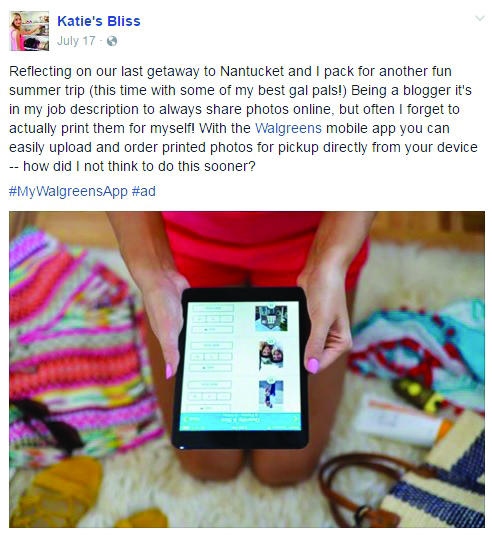Click the July 17 timestamp
The width and height of the screenshot is (492, 538).
76,41
